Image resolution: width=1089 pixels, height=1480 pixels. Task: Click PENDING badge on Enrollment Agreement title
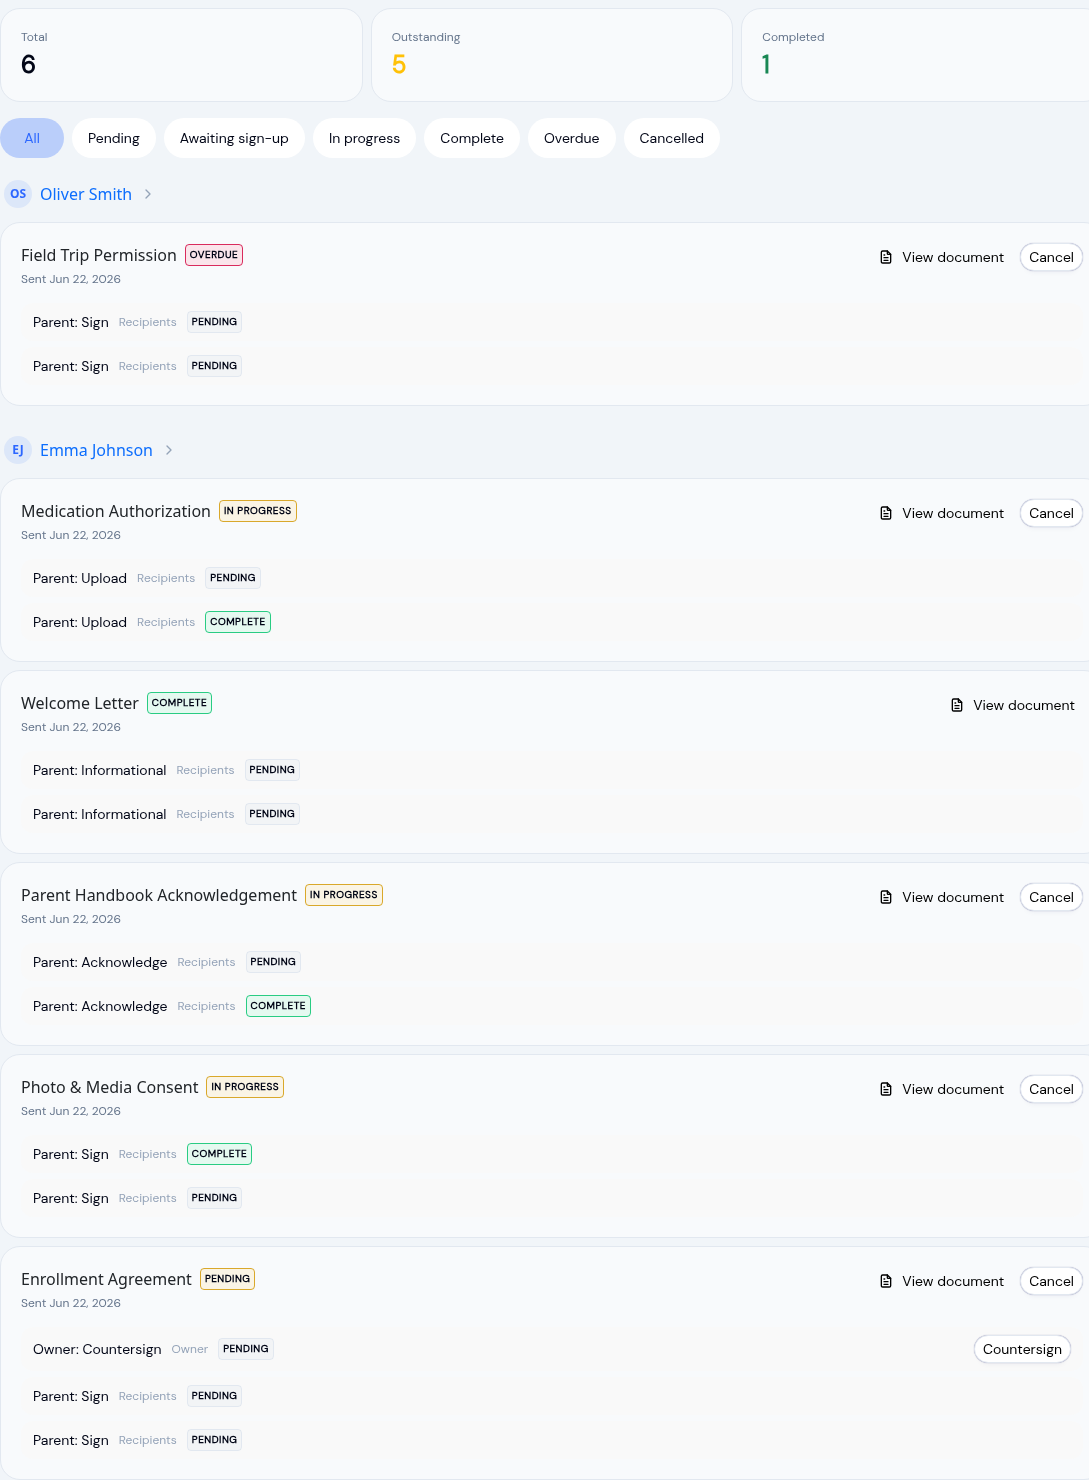tap(228, 1279)
